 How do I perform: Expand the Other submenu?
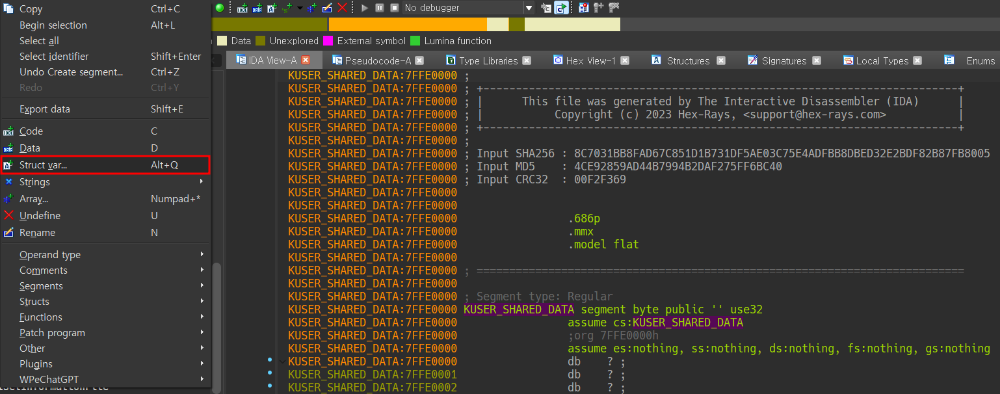coord(105,348)
